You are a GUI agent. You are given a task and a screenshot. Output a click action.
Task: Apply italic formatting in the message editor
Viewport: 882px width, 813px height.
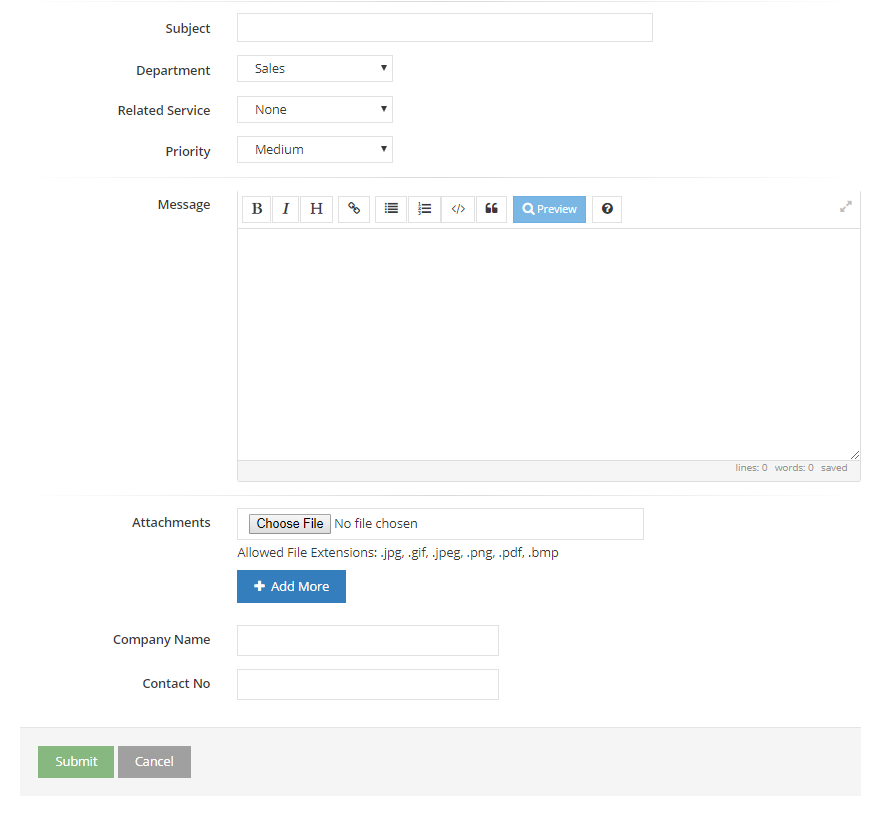(286, 209)
